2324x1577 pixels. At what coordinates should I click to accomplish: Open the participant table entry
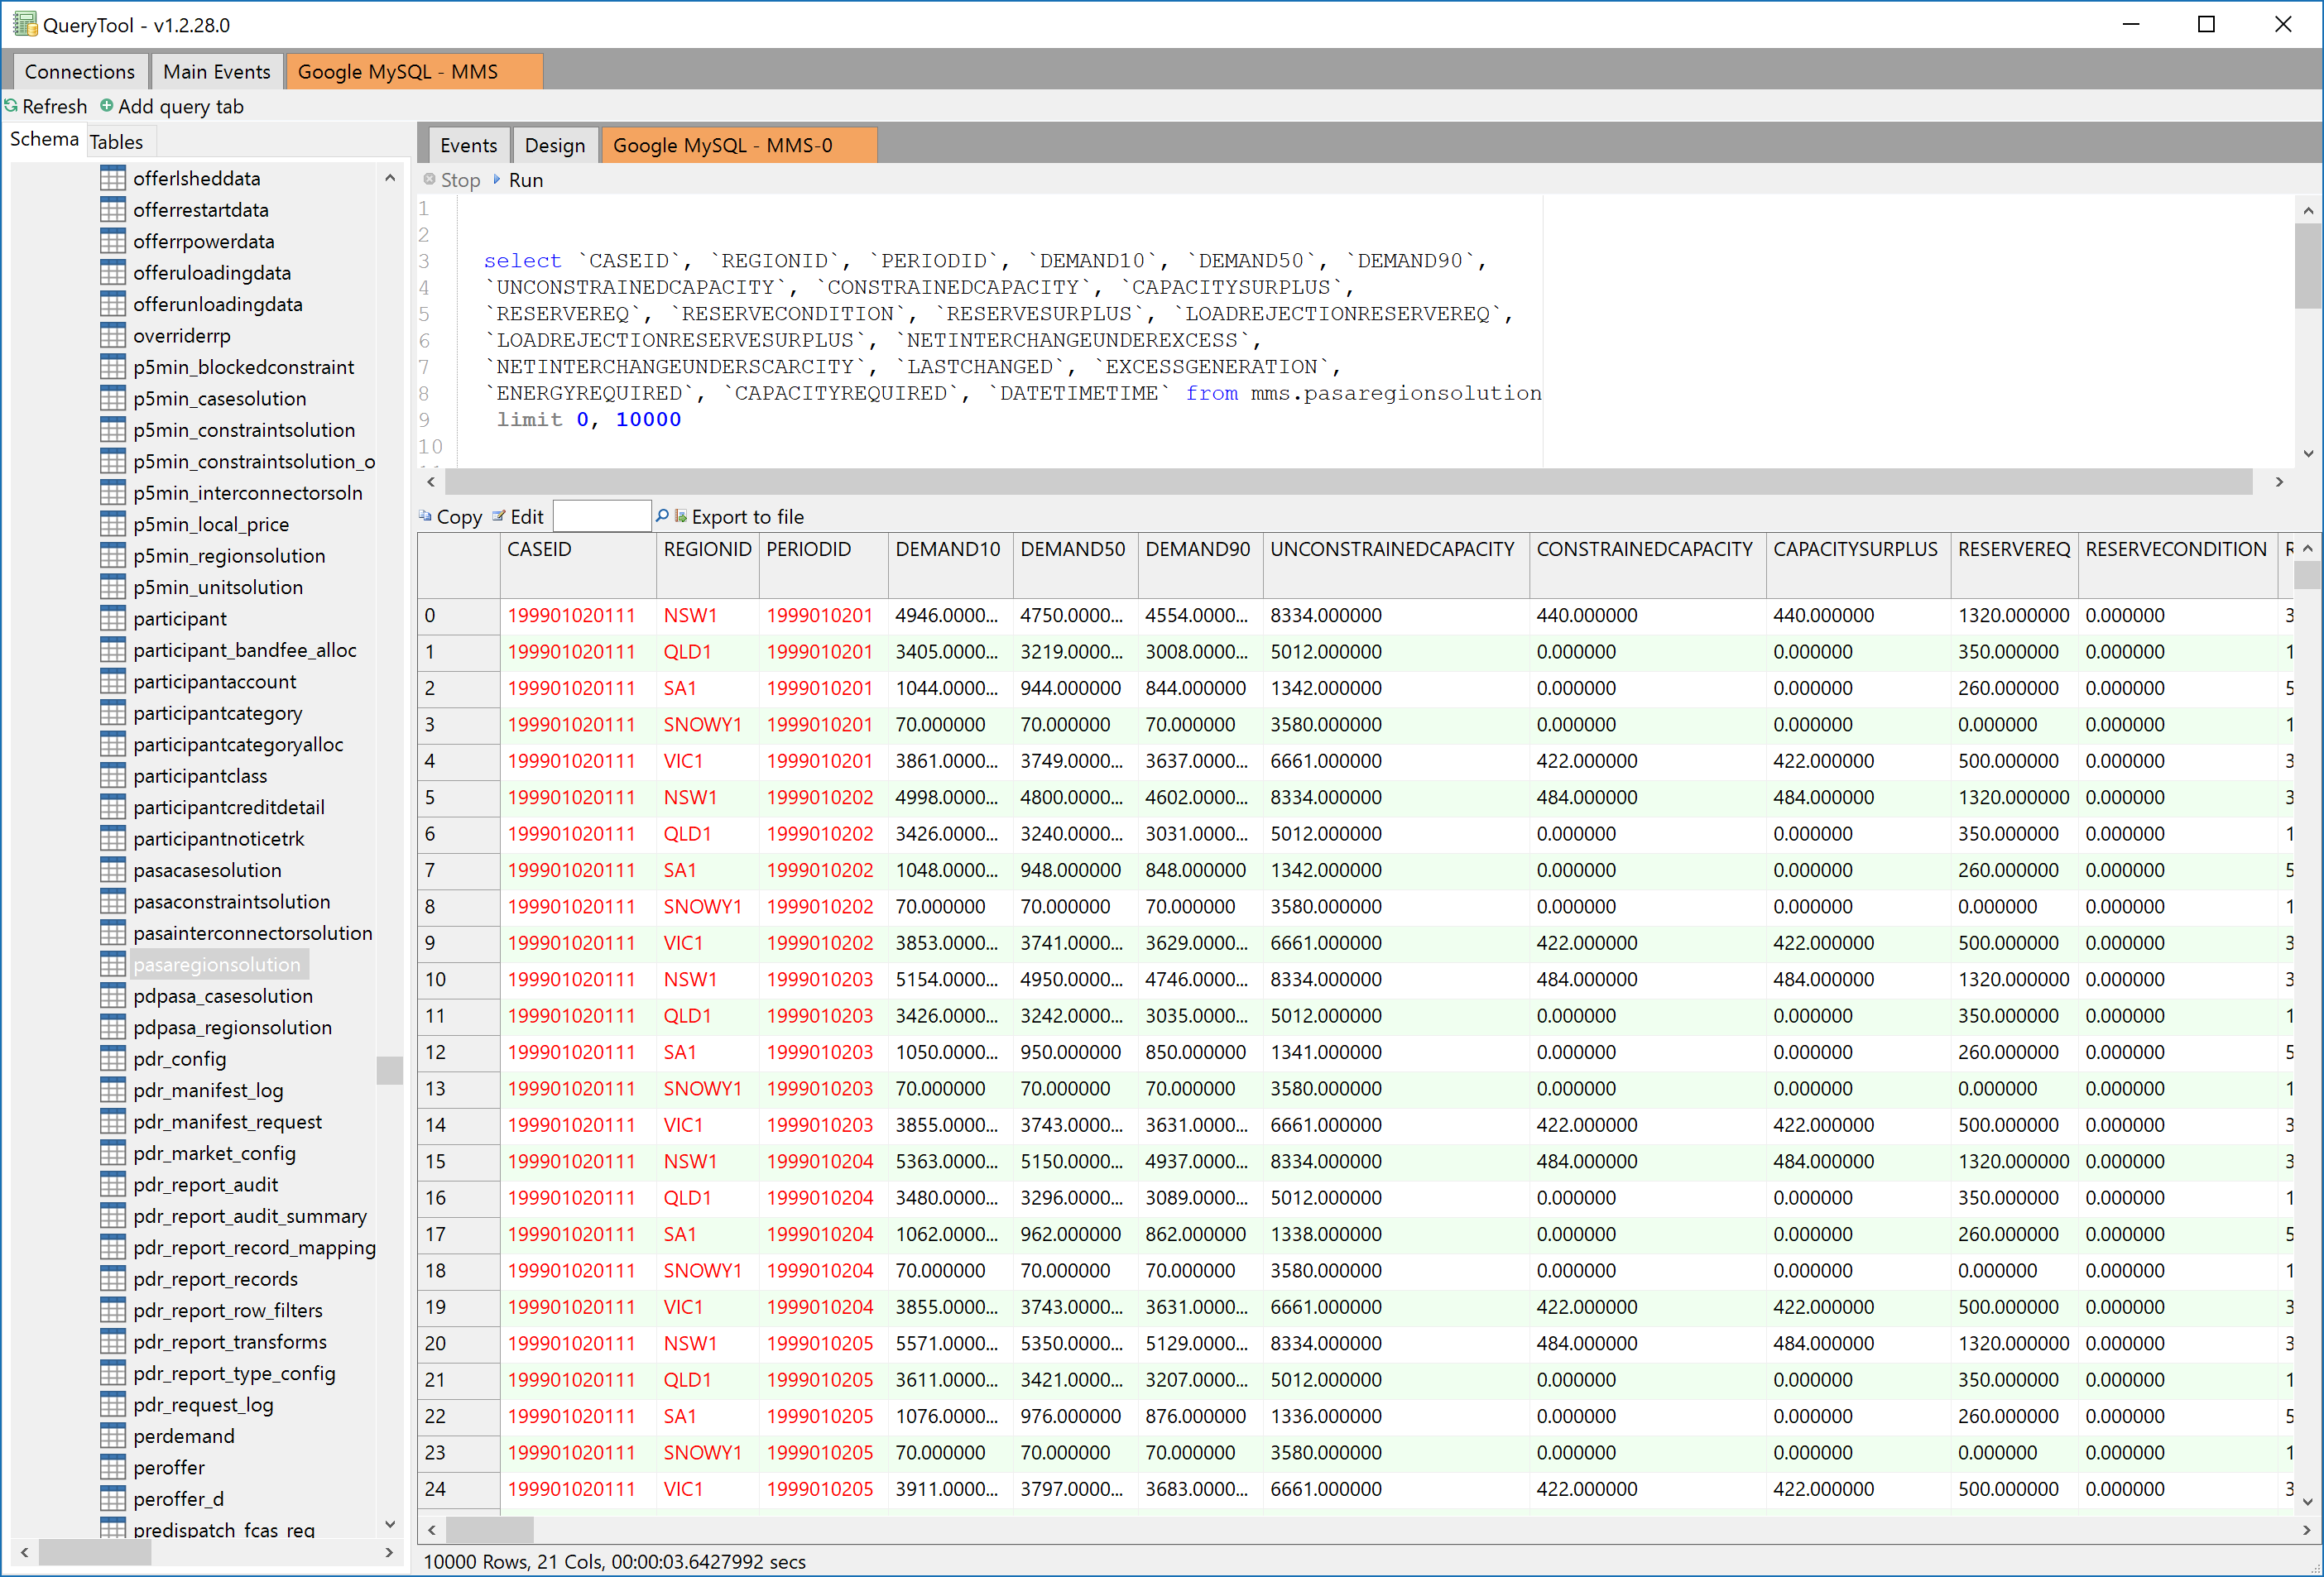[180, 619]
